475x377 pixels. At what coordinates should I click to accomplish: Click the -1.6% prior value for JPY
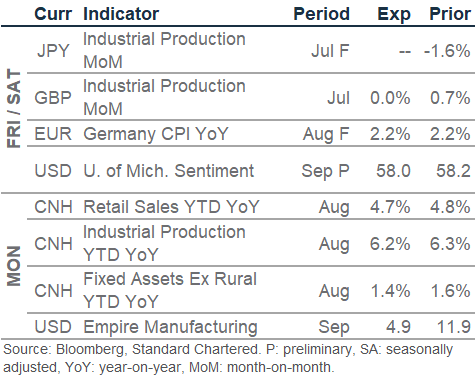tap(447, 51)
